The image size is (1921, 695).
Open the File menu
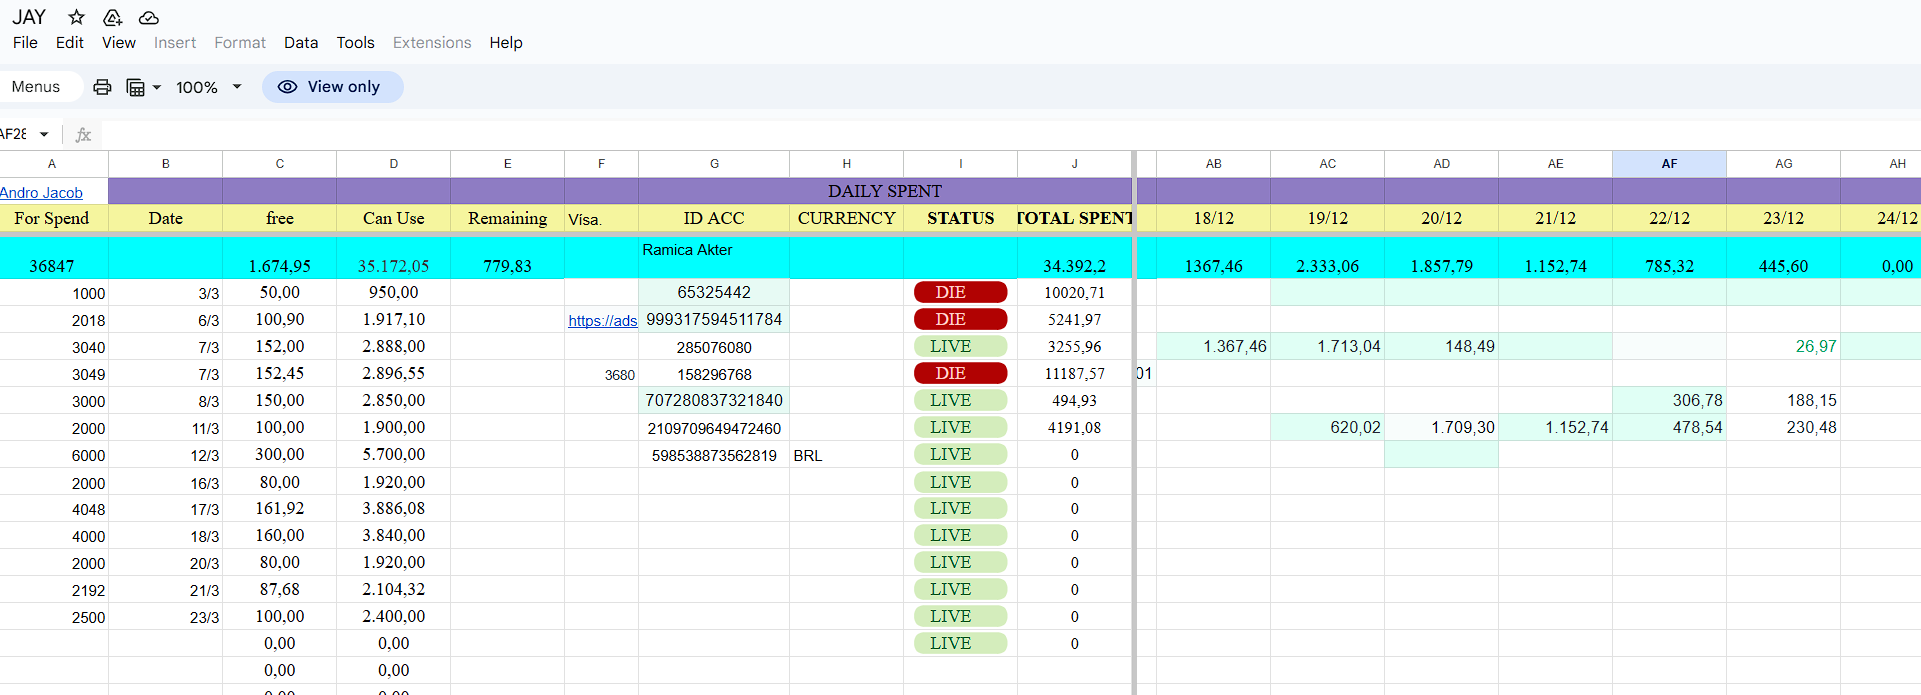click(25, 42)
